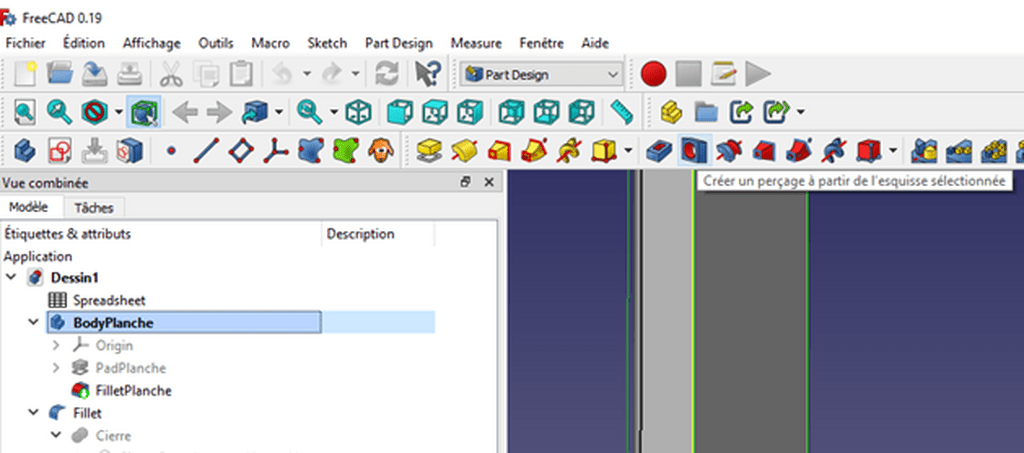The height and width of the screenshot is (453, 1024).
Task: Open the macros list dialog icon
Action: pyautogui.click(x=724, y=74)
